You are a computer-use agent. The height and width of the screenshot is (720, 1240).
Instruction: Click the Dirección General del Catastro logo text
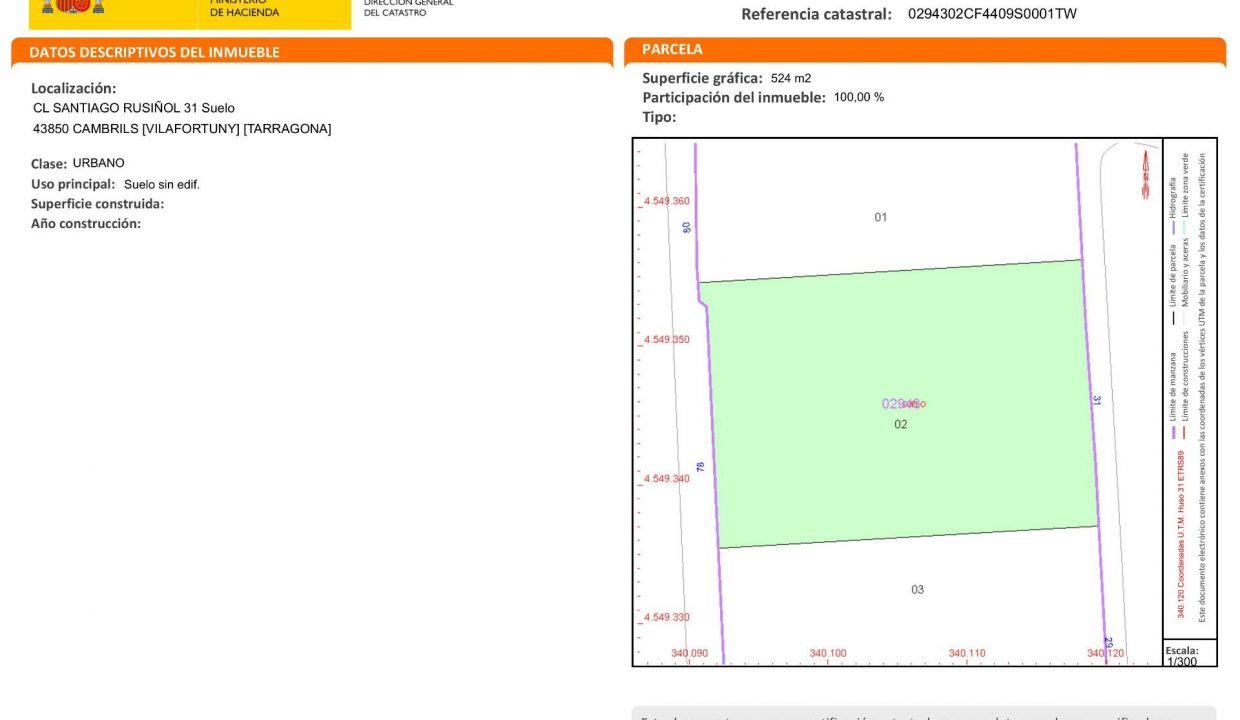[408, 8]
